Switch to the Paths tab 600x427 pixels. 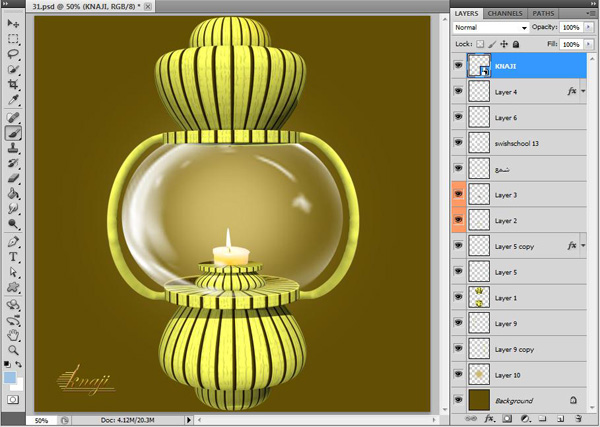click(544, 13)
